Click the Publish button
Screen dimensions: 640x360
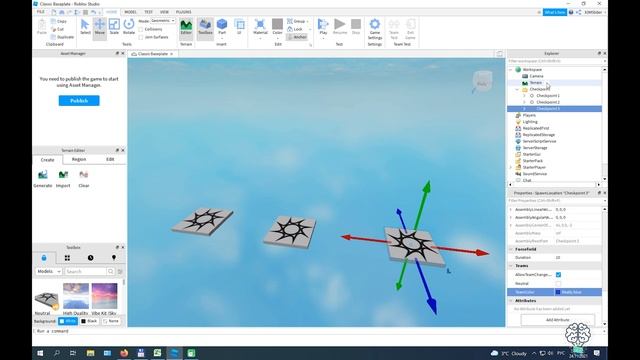(79, 100)
